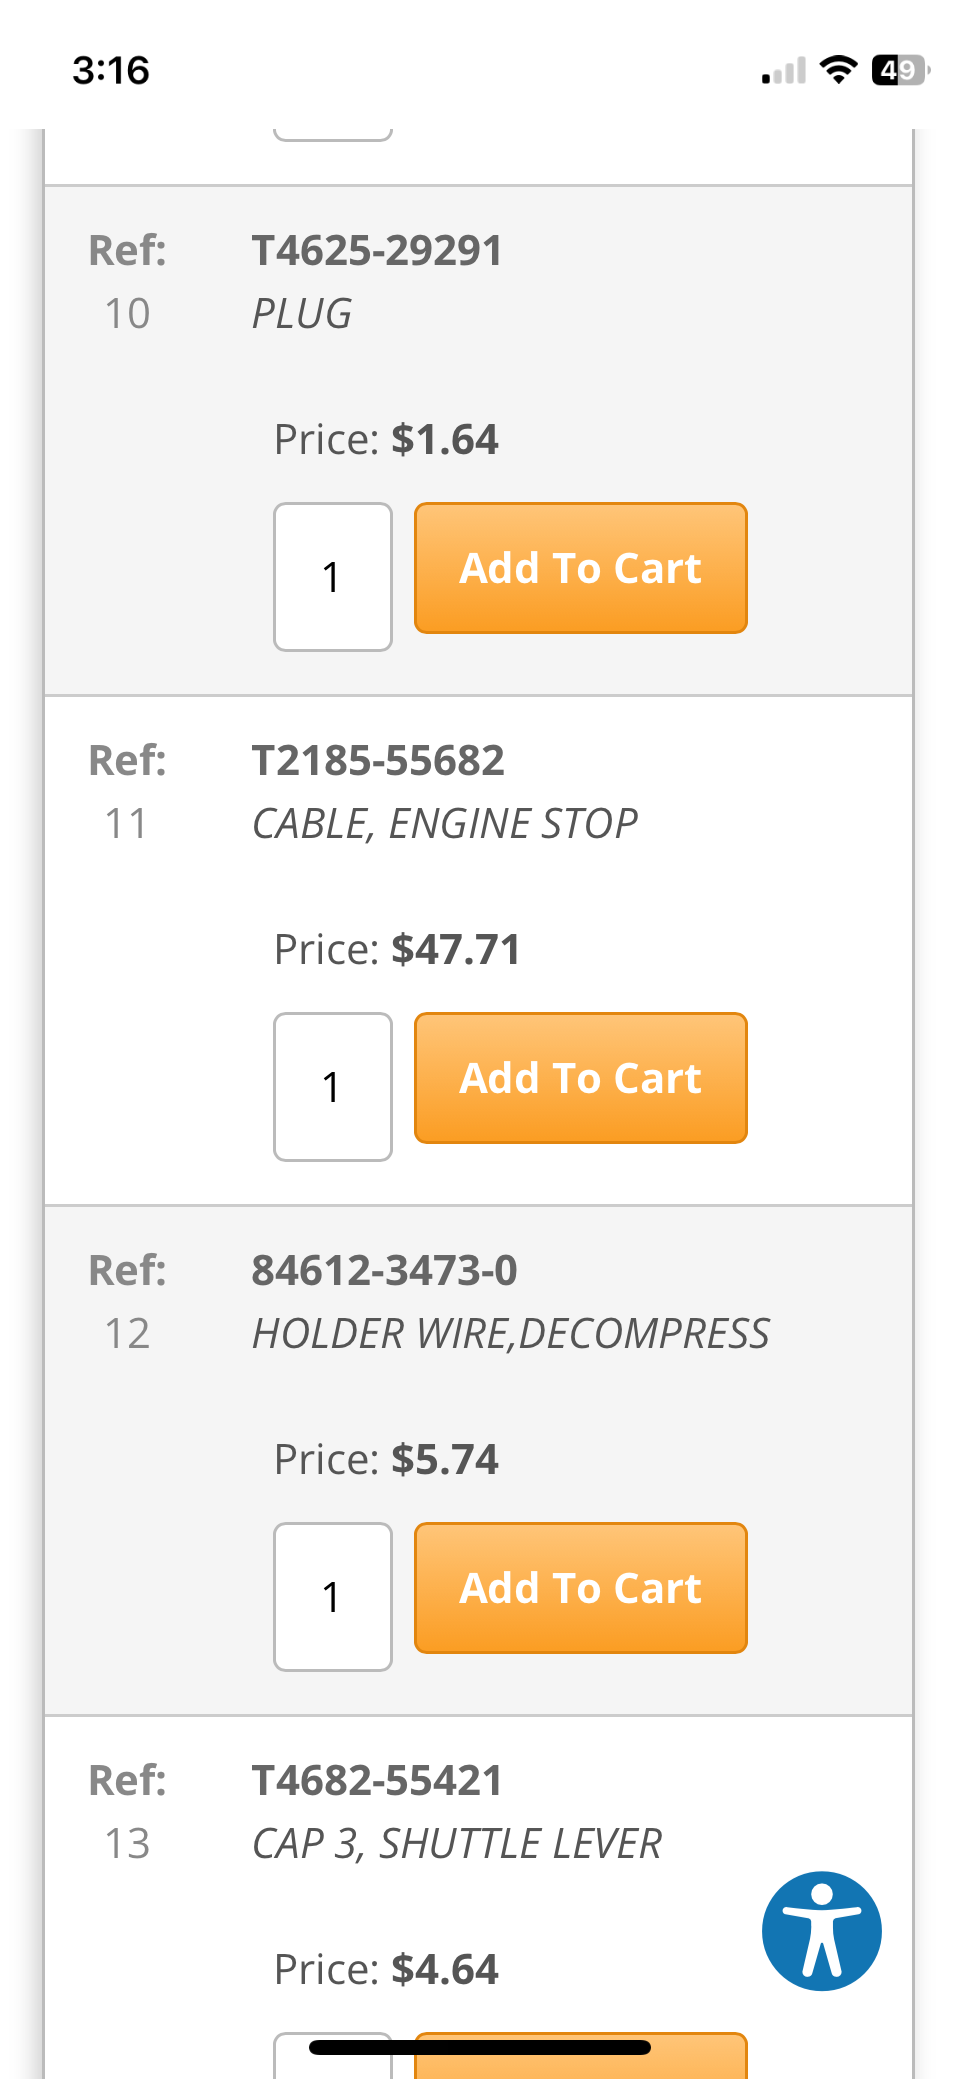
Task: Open the accessibility options widget
Action: pos(821,1930)
